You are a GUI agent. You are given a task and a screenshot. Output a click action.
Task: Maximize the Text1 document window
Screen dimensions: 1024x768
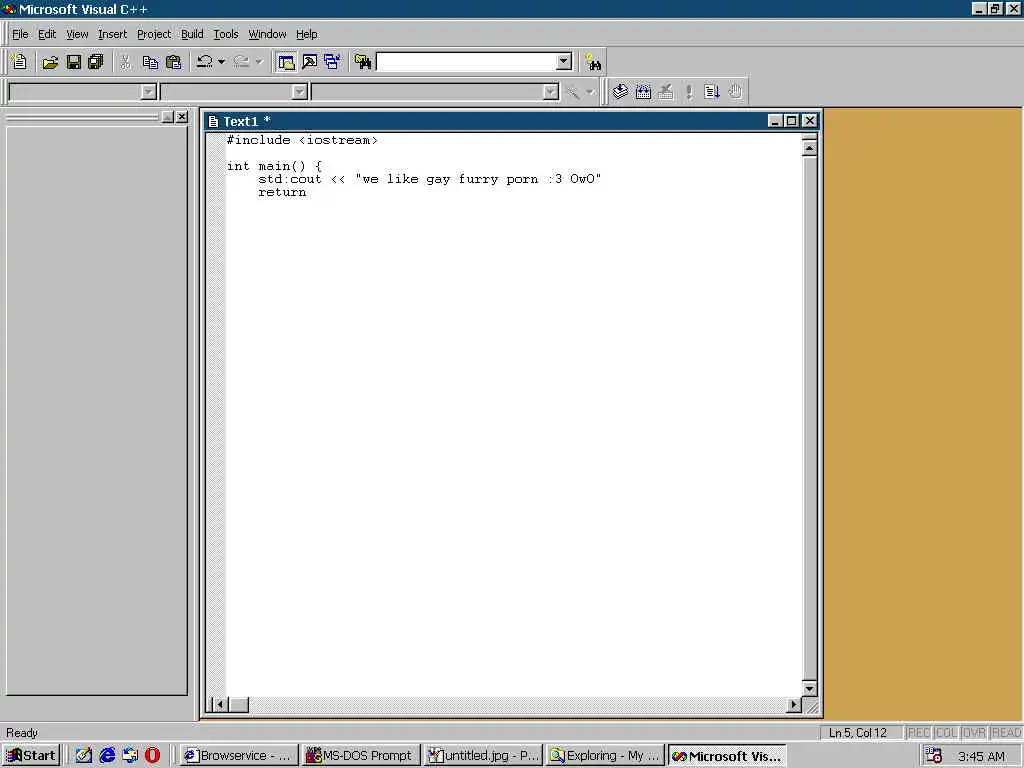[792, 121]
